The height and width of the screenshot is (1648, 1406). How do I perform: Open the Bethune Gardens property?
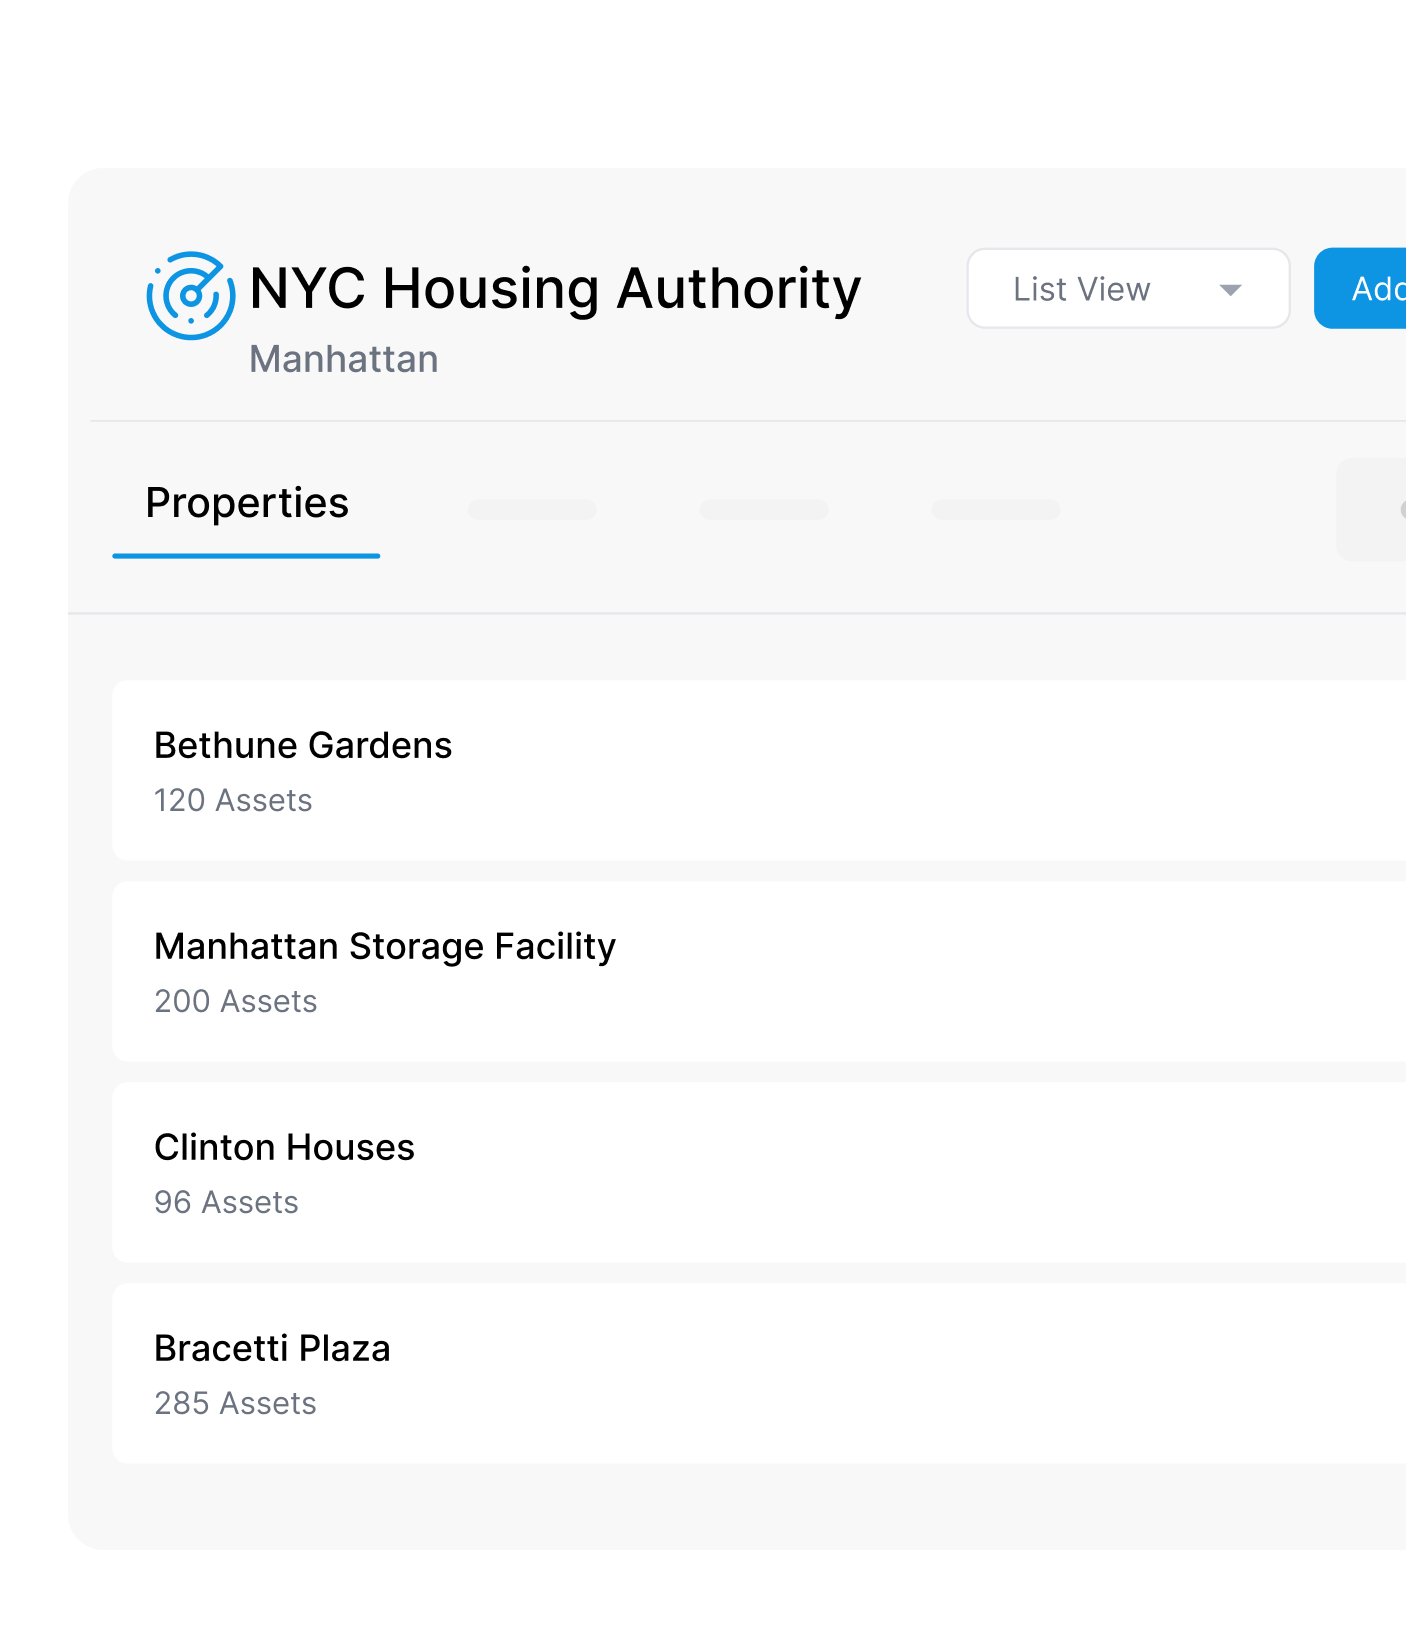tap(759, 770)
